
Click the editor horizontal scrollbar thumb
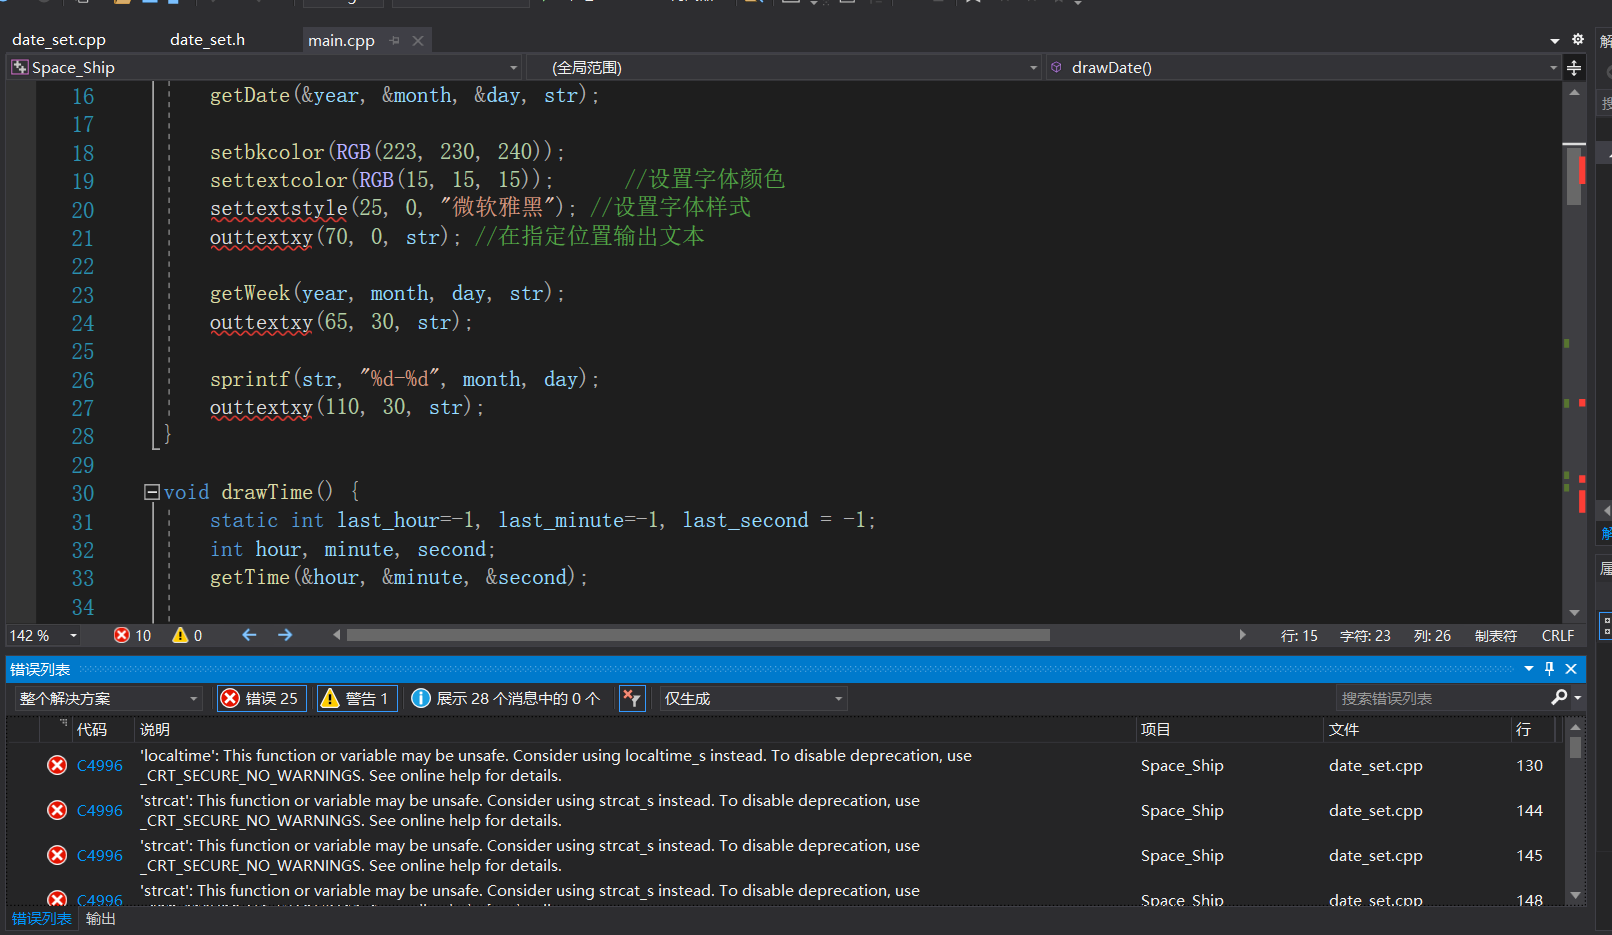[698, 635]
